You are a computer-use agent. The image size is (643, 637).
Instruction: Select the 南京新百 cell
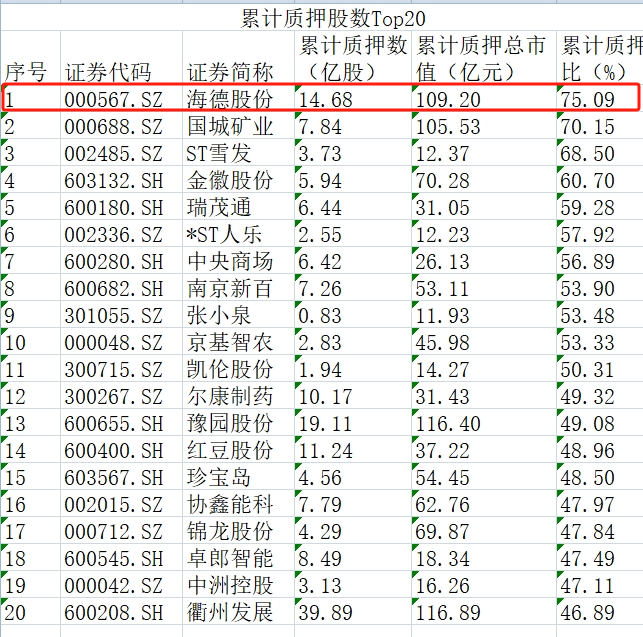coord(238,288)
